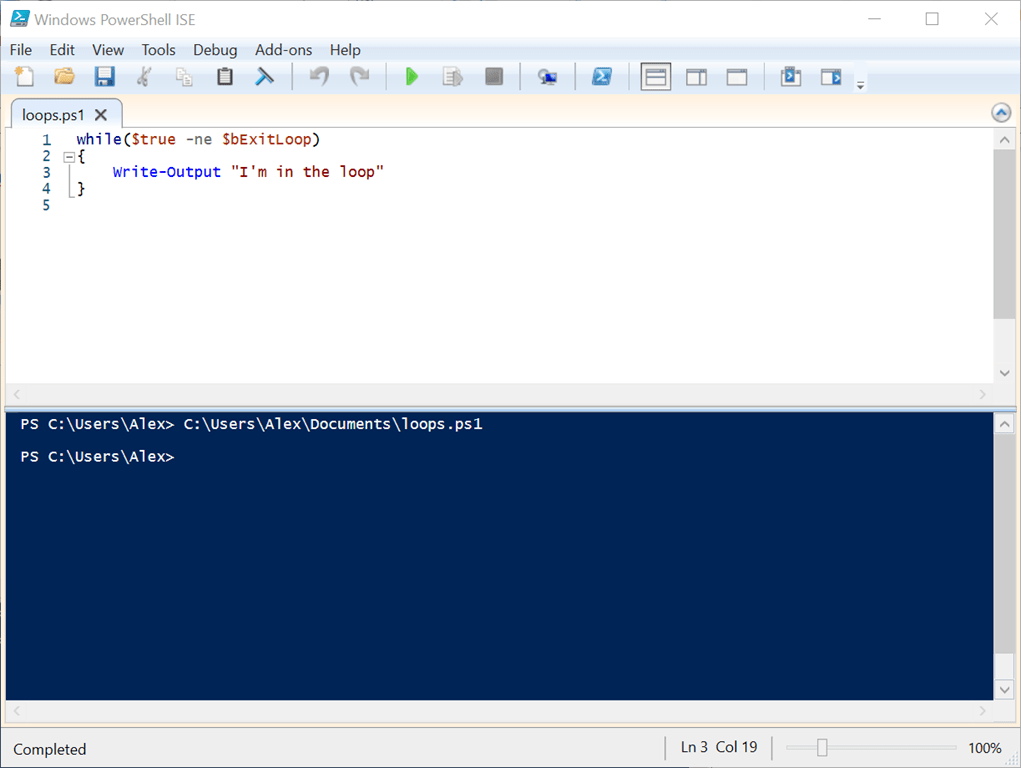Select the loops.ps1 tab
The image size is (1021, 768).
tap(53, 115)
